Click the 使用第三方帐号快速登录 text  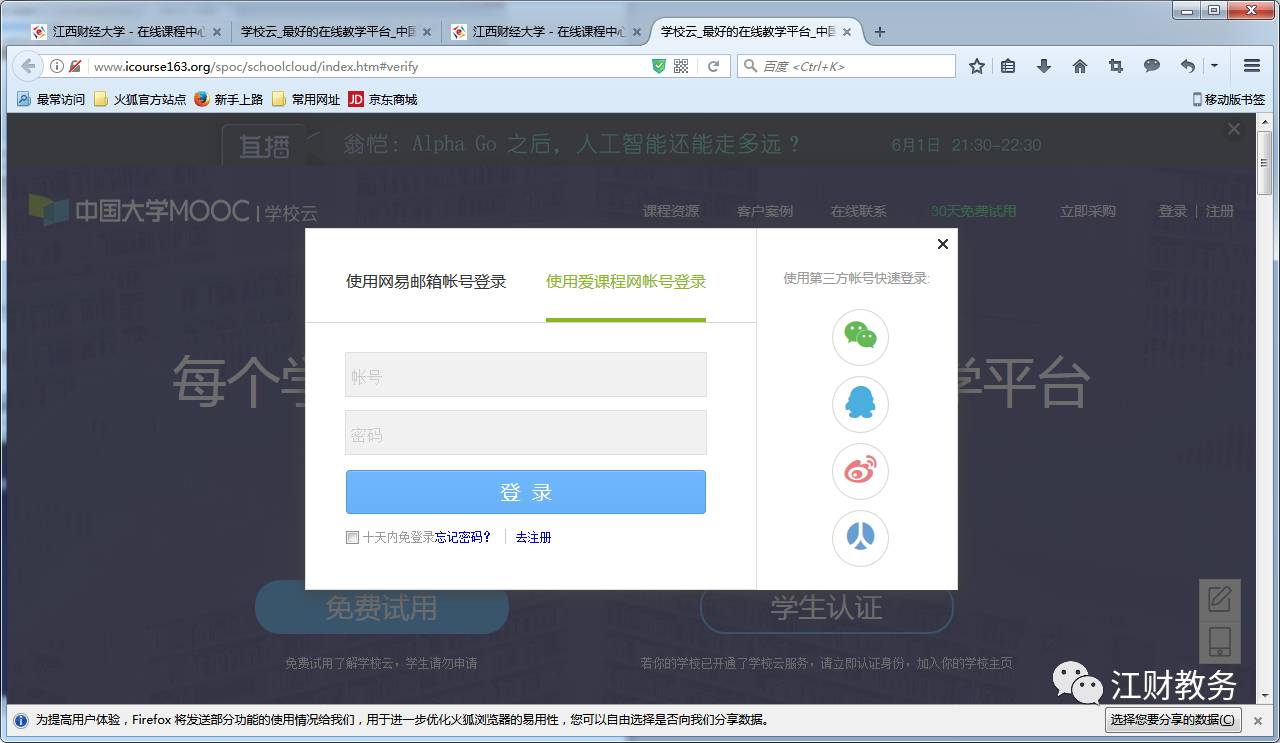click(857, 278)
